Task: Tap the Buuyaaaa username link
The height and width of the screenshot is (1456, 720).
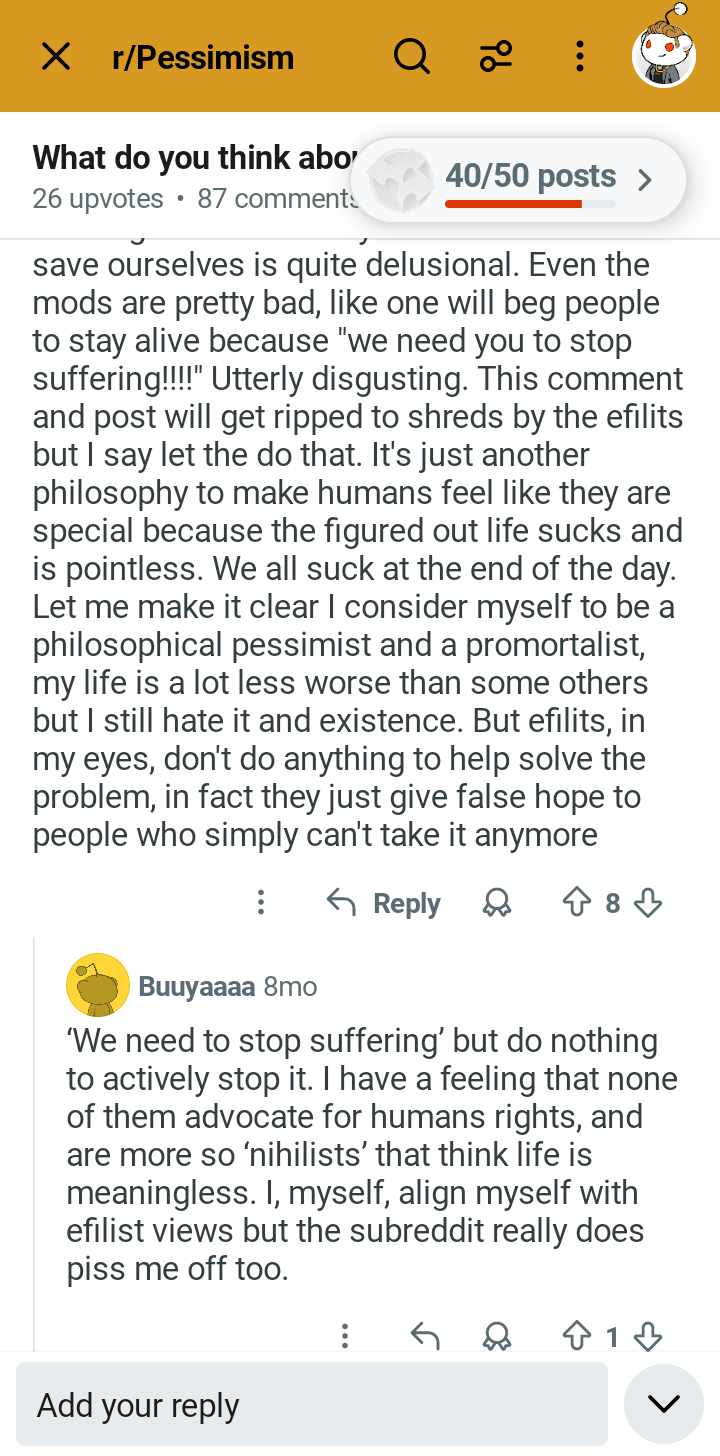Action: tap(196, 984)
